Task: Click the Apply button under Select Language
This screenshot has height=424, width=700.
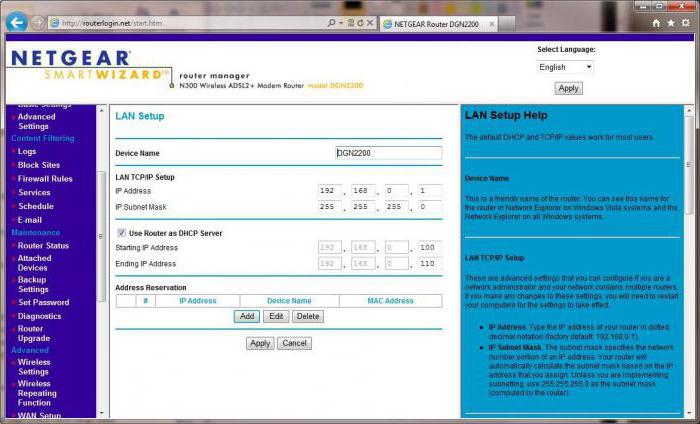Action: [x=568, y=88]
